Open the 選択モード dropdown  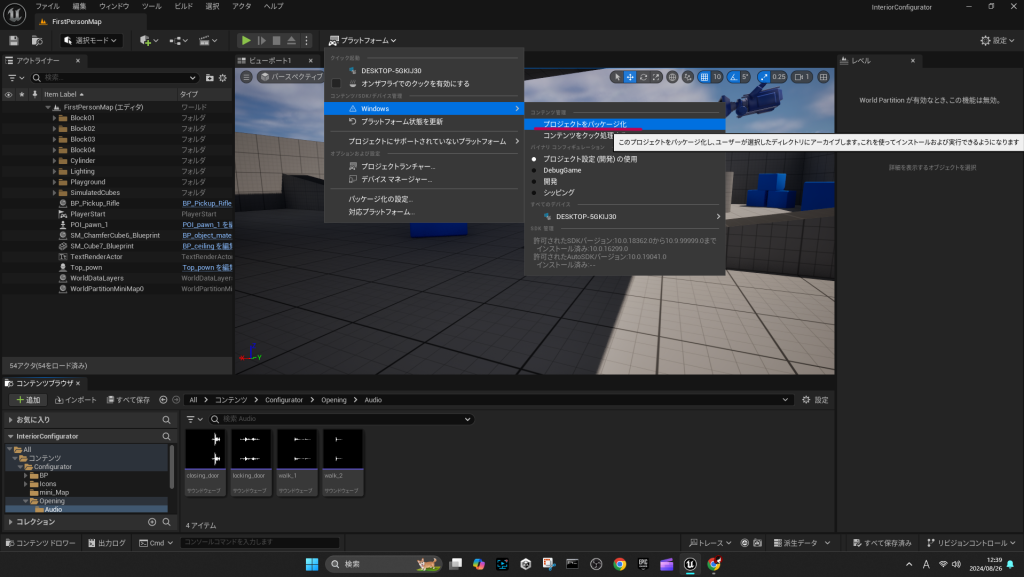tap(91, 40)
